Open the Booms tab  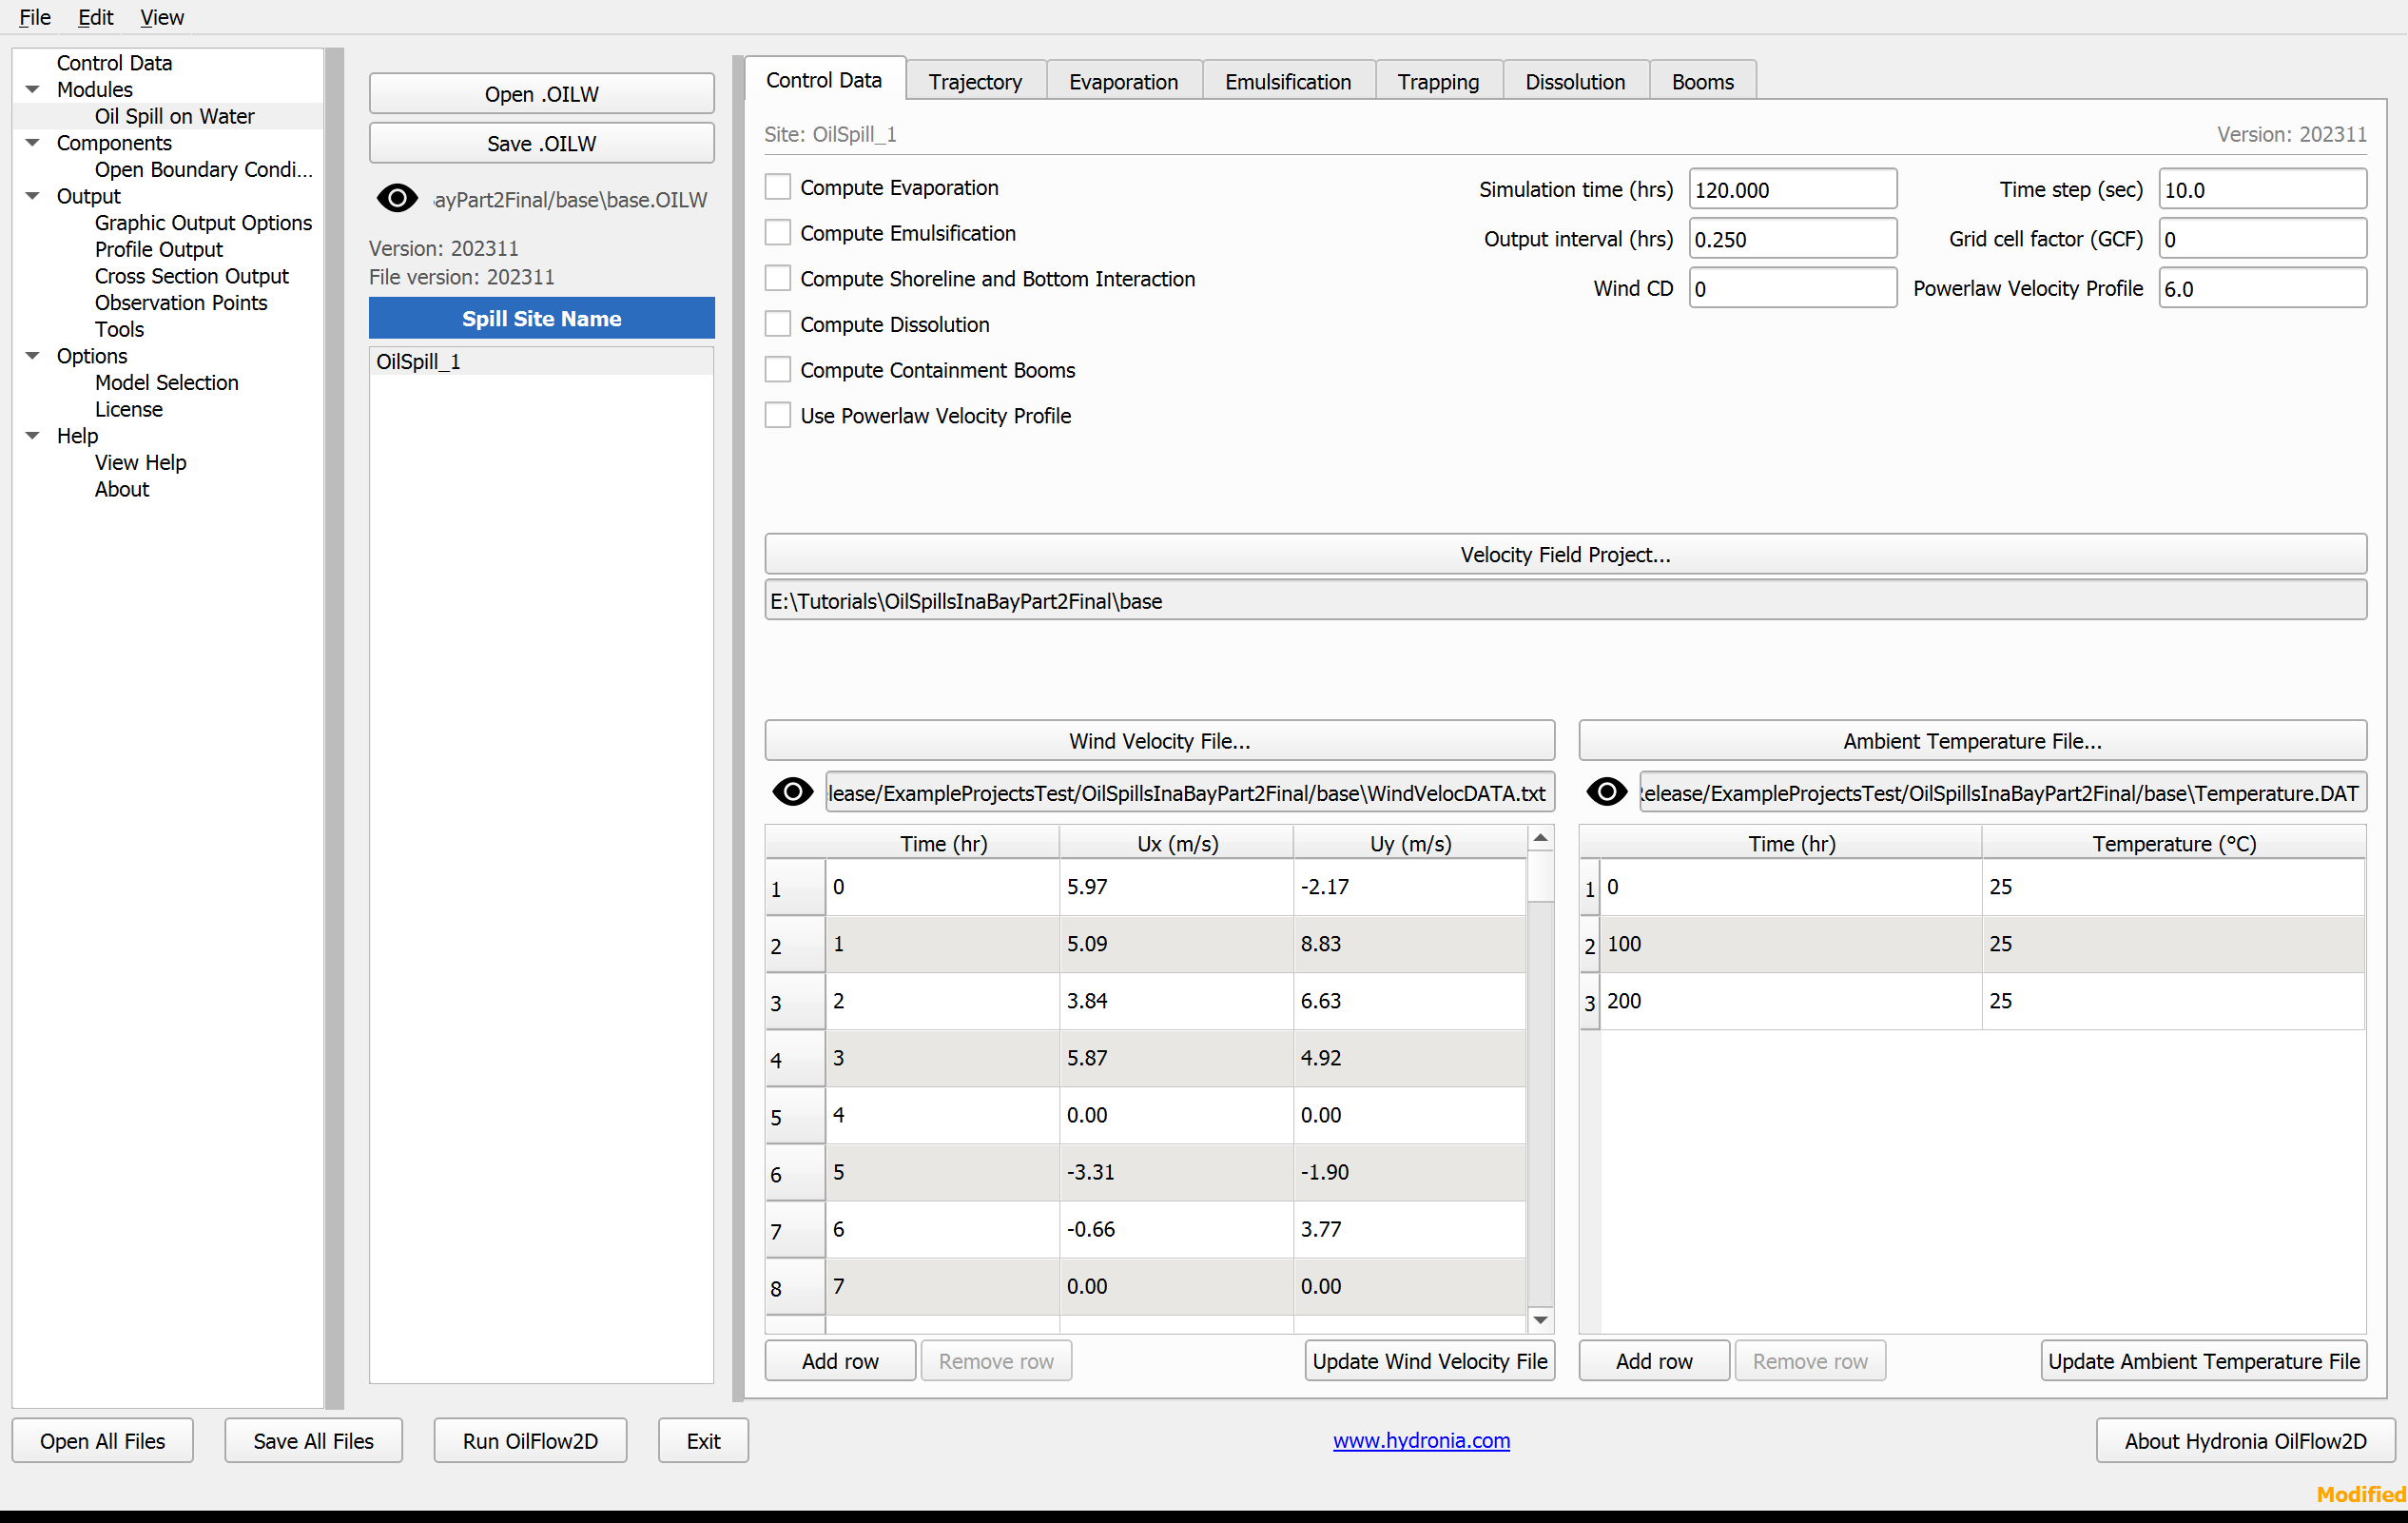pyautogui.click(x=1702, y=81)
